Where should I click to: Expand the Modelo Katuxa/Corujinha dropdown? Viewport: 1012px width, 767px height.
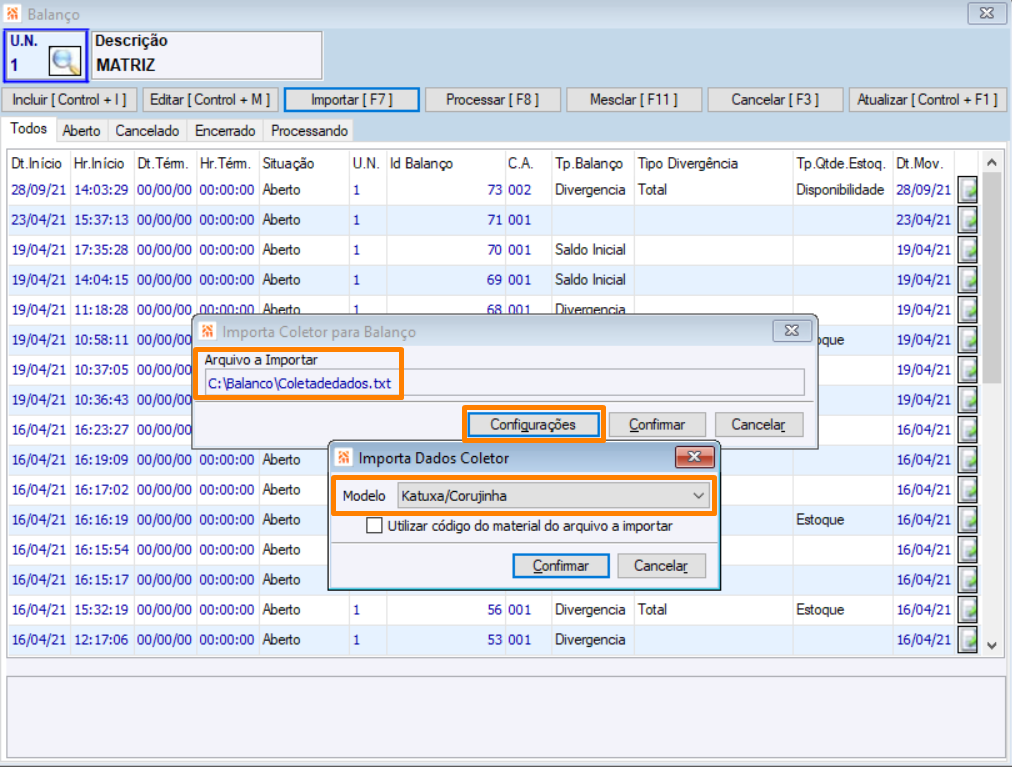pyautogui.click(x=698, y=496)
